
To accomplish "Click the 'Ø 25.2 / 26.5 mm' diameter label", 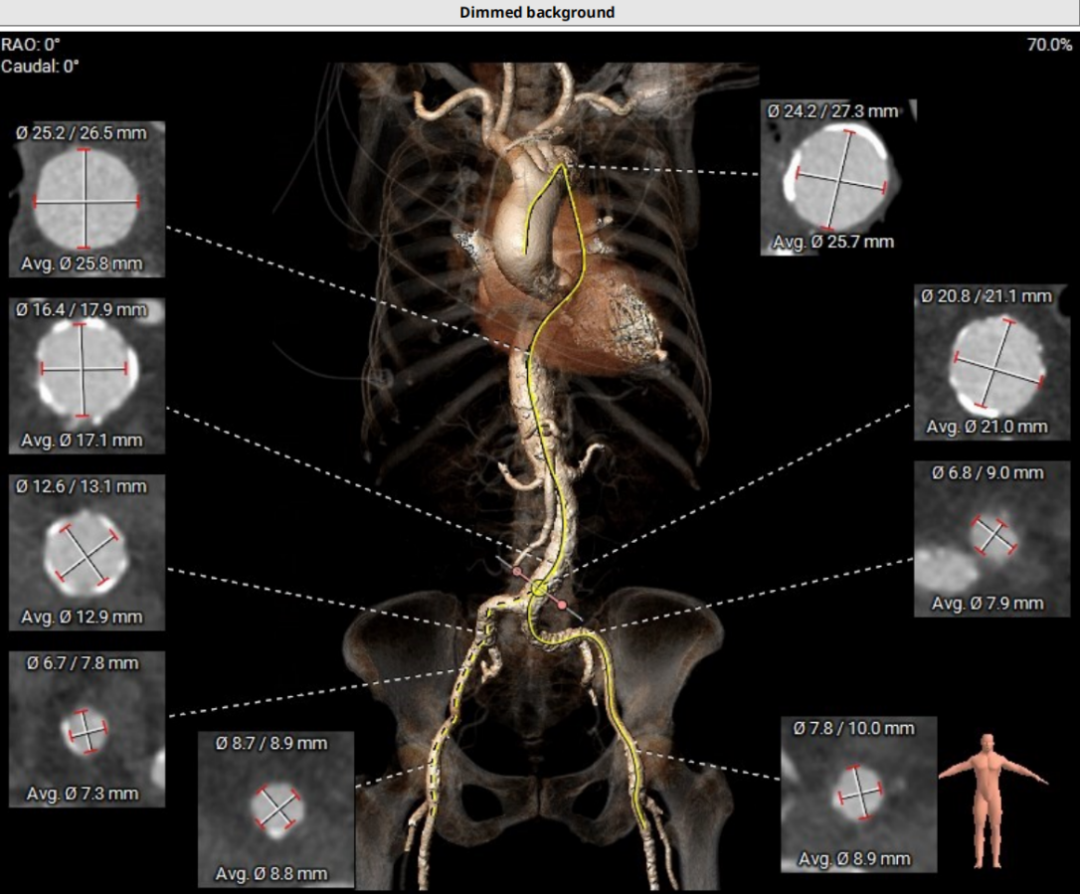I will pyautogui.click(x=82, y=133).
